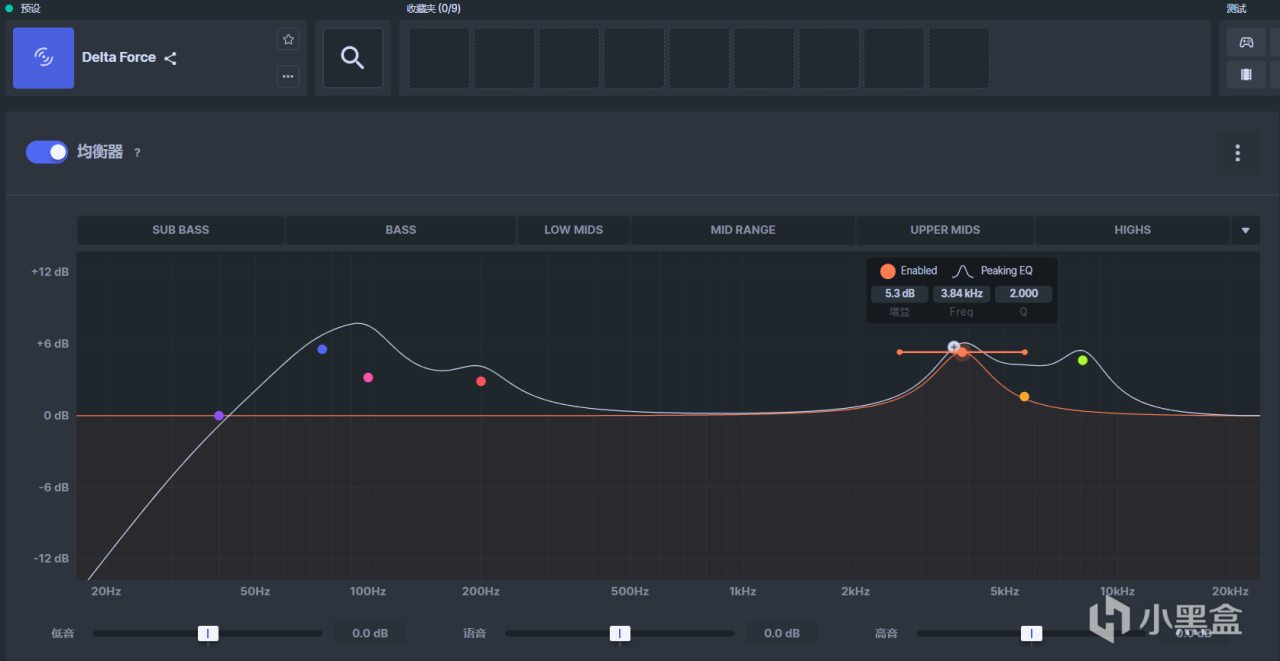The height and width of the screenshot is (661, 1280).
Task: Toggle the equalizer switch off
Action: (x=47, y=152)
